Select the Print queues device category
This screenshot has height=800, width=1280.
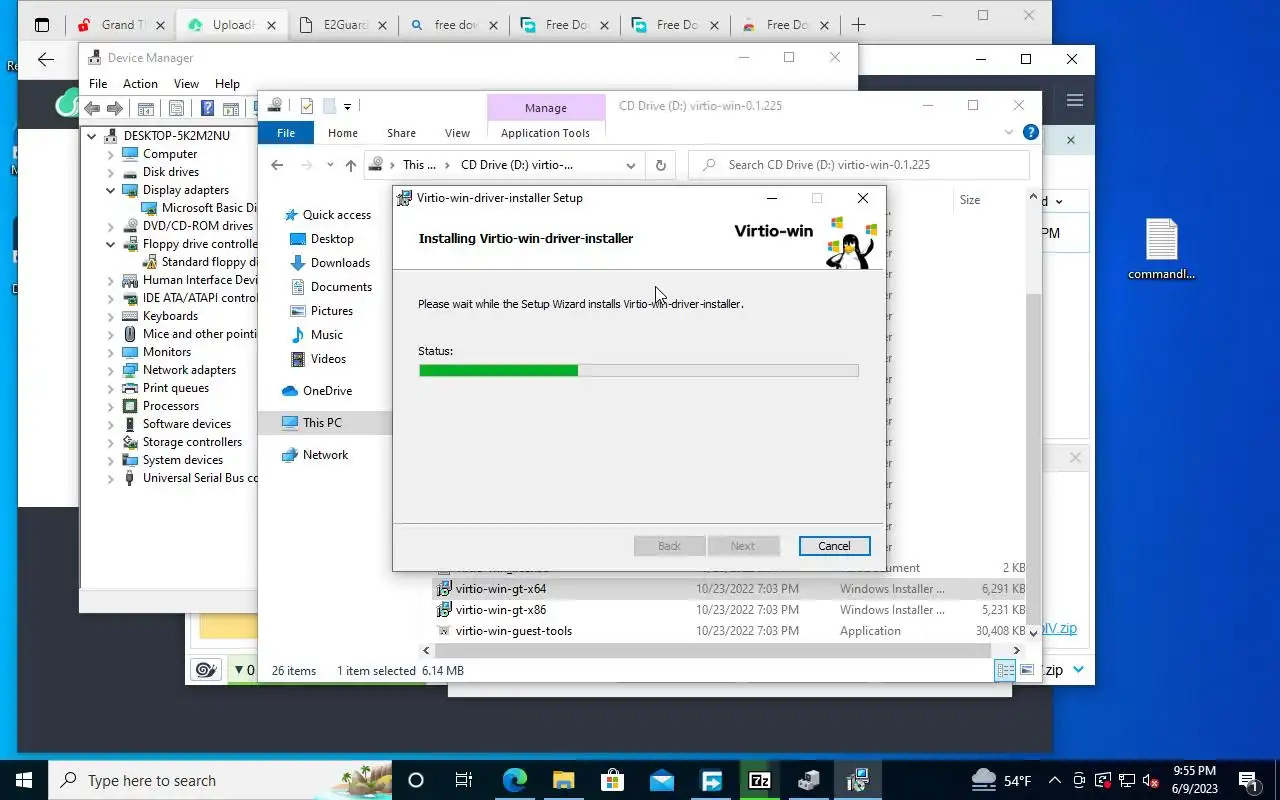pyautogui.click(x=175, y=388)
